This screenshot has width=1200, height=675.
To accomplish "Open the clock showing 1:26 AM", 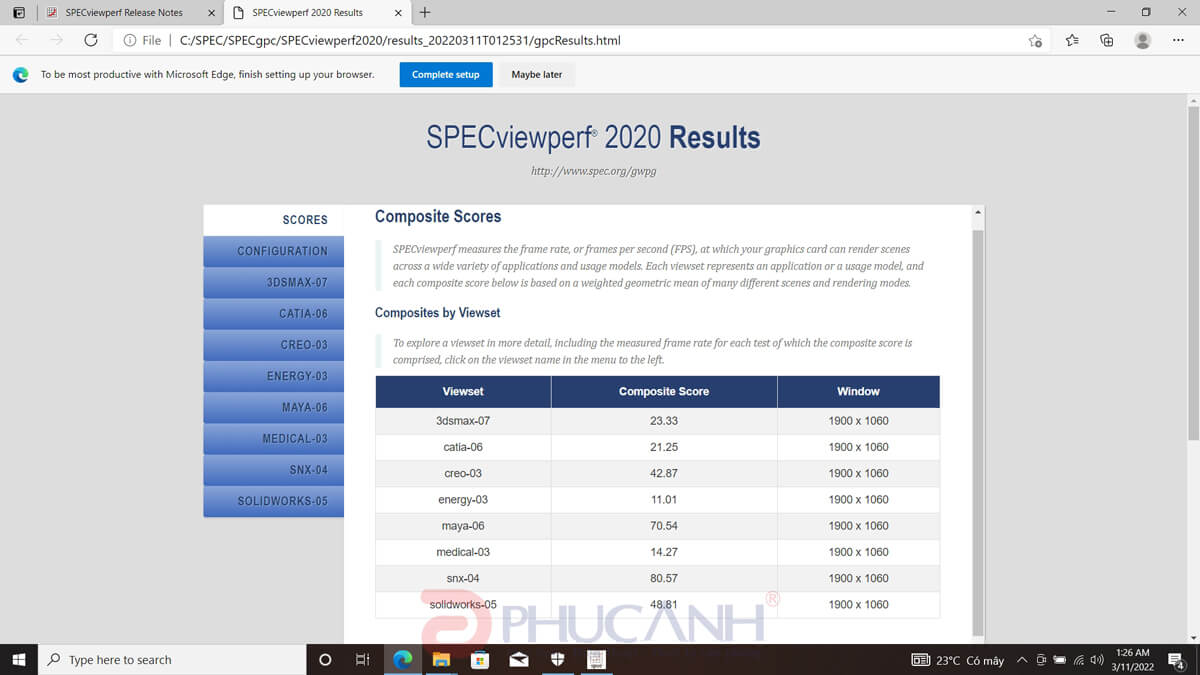I will coord(1132,660).
